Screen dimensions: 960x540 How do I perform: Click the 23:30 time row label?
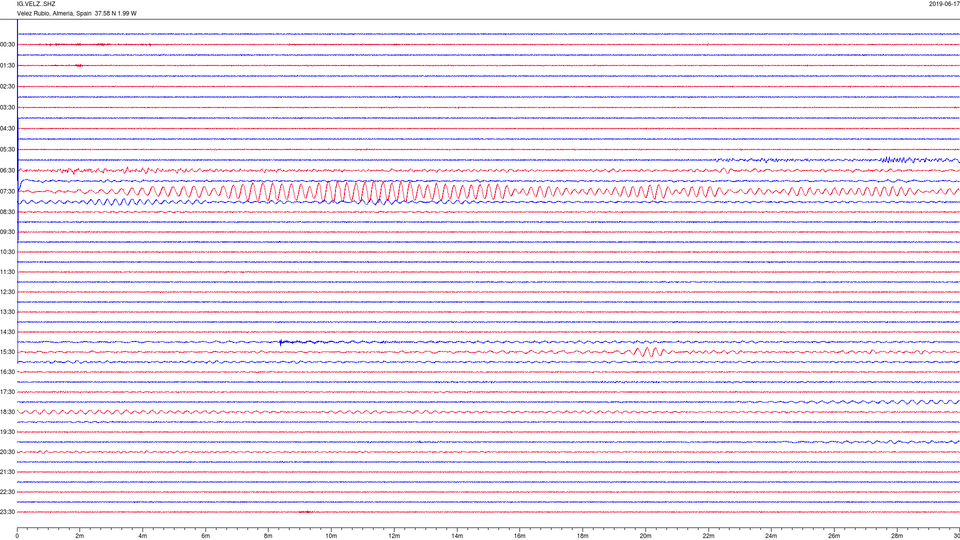(7, 512)
